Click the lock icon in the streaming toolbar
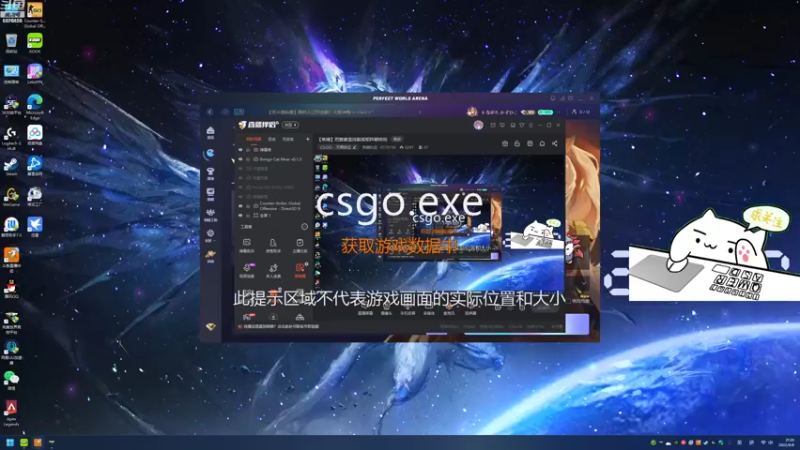 pyautogui.click(x=517, y=144)
